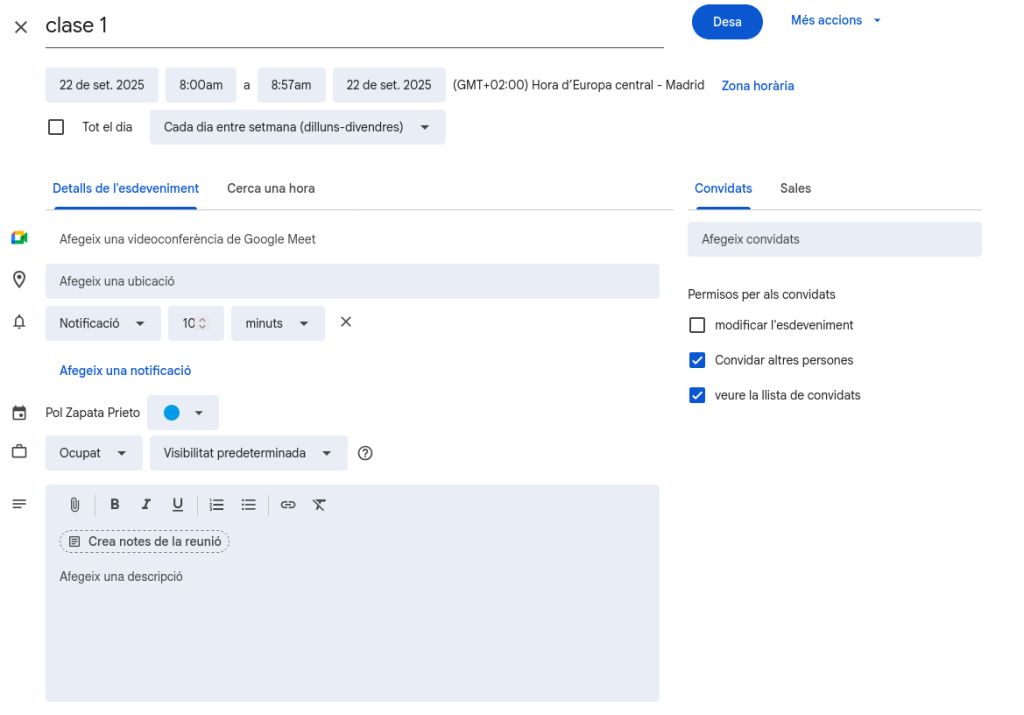Check 'modificar l'esdeveniment' permission
Viewport: 1024px width, 715px height.
click(697, 325)
